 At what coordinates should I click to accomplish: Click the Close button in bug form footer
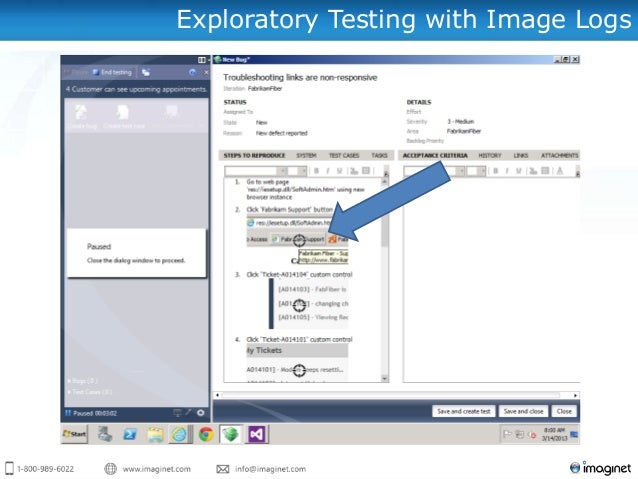(x=564, y=411)
